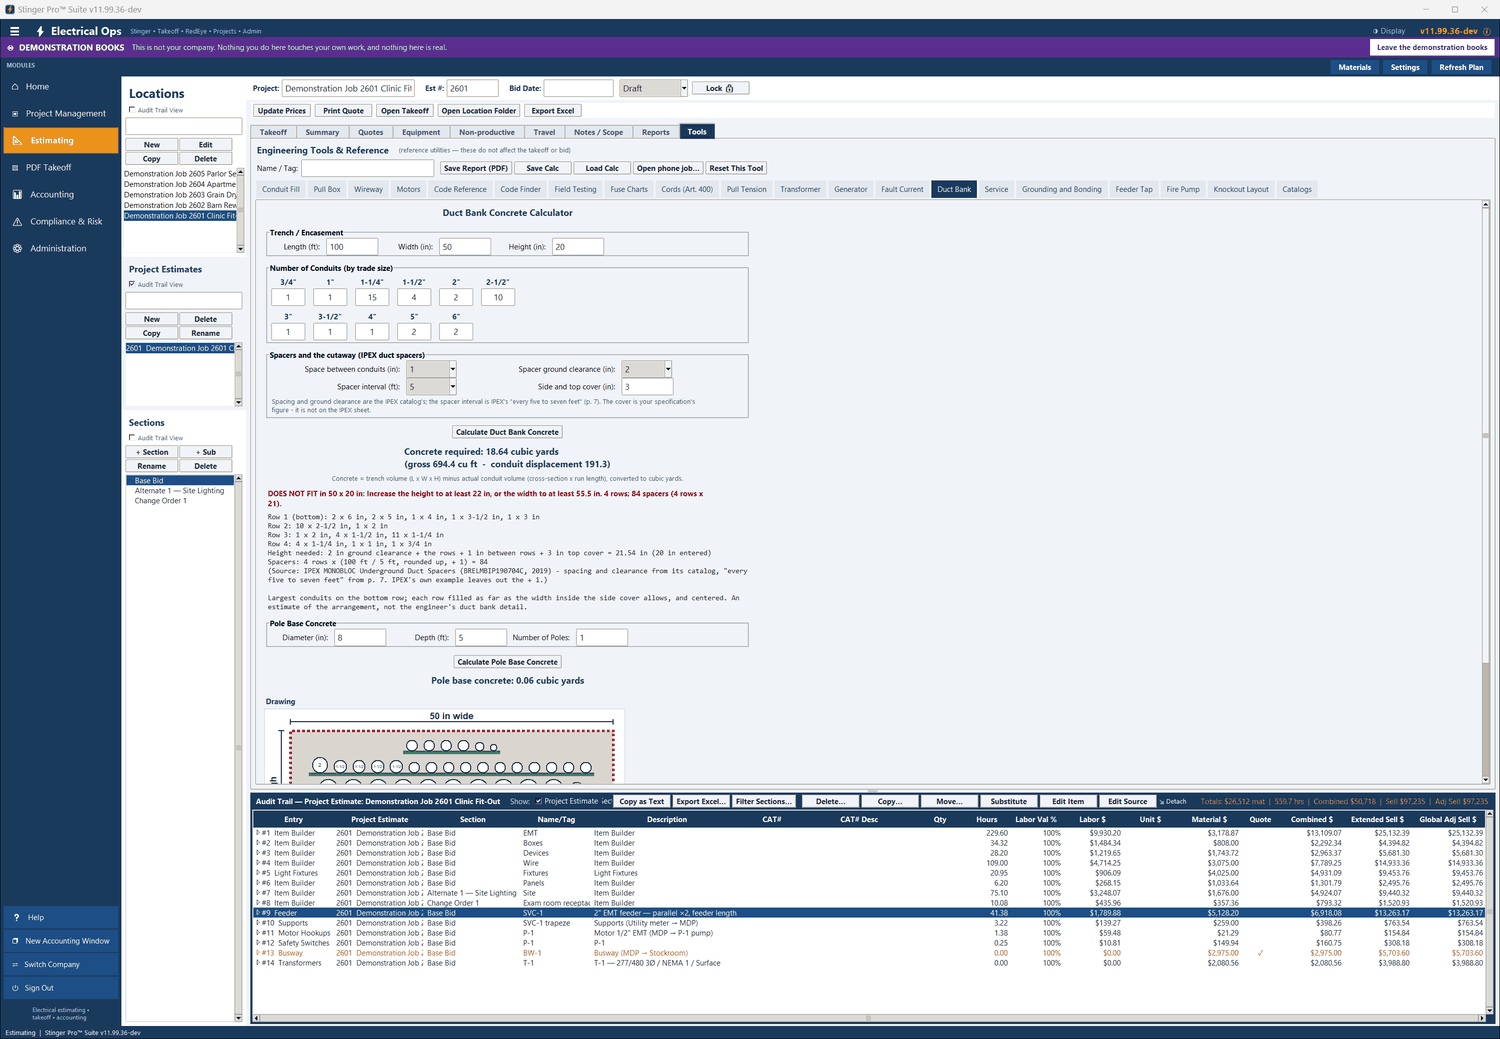This screenshot has width=1500, height=1039.
Task: Enable Audit Trail View under Sections
Action: coord(132,438)
